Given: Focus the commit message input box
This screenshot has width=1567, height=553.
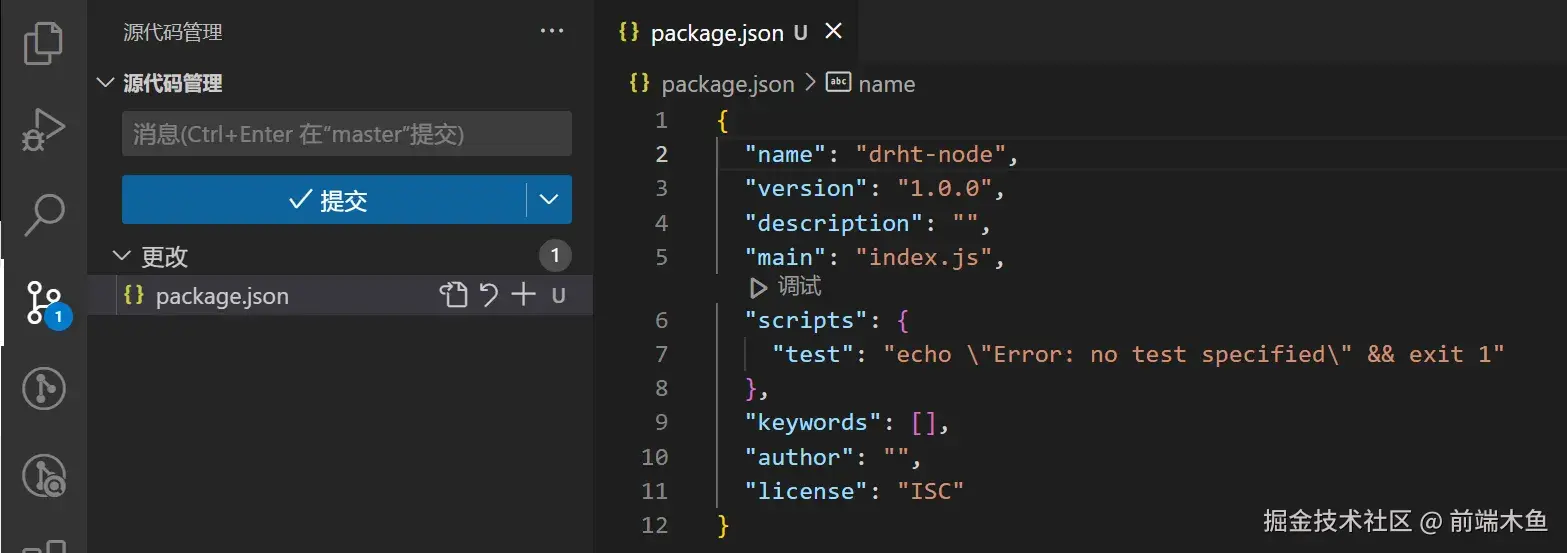Looking at the screenshot, I should (x=347, y=133).
